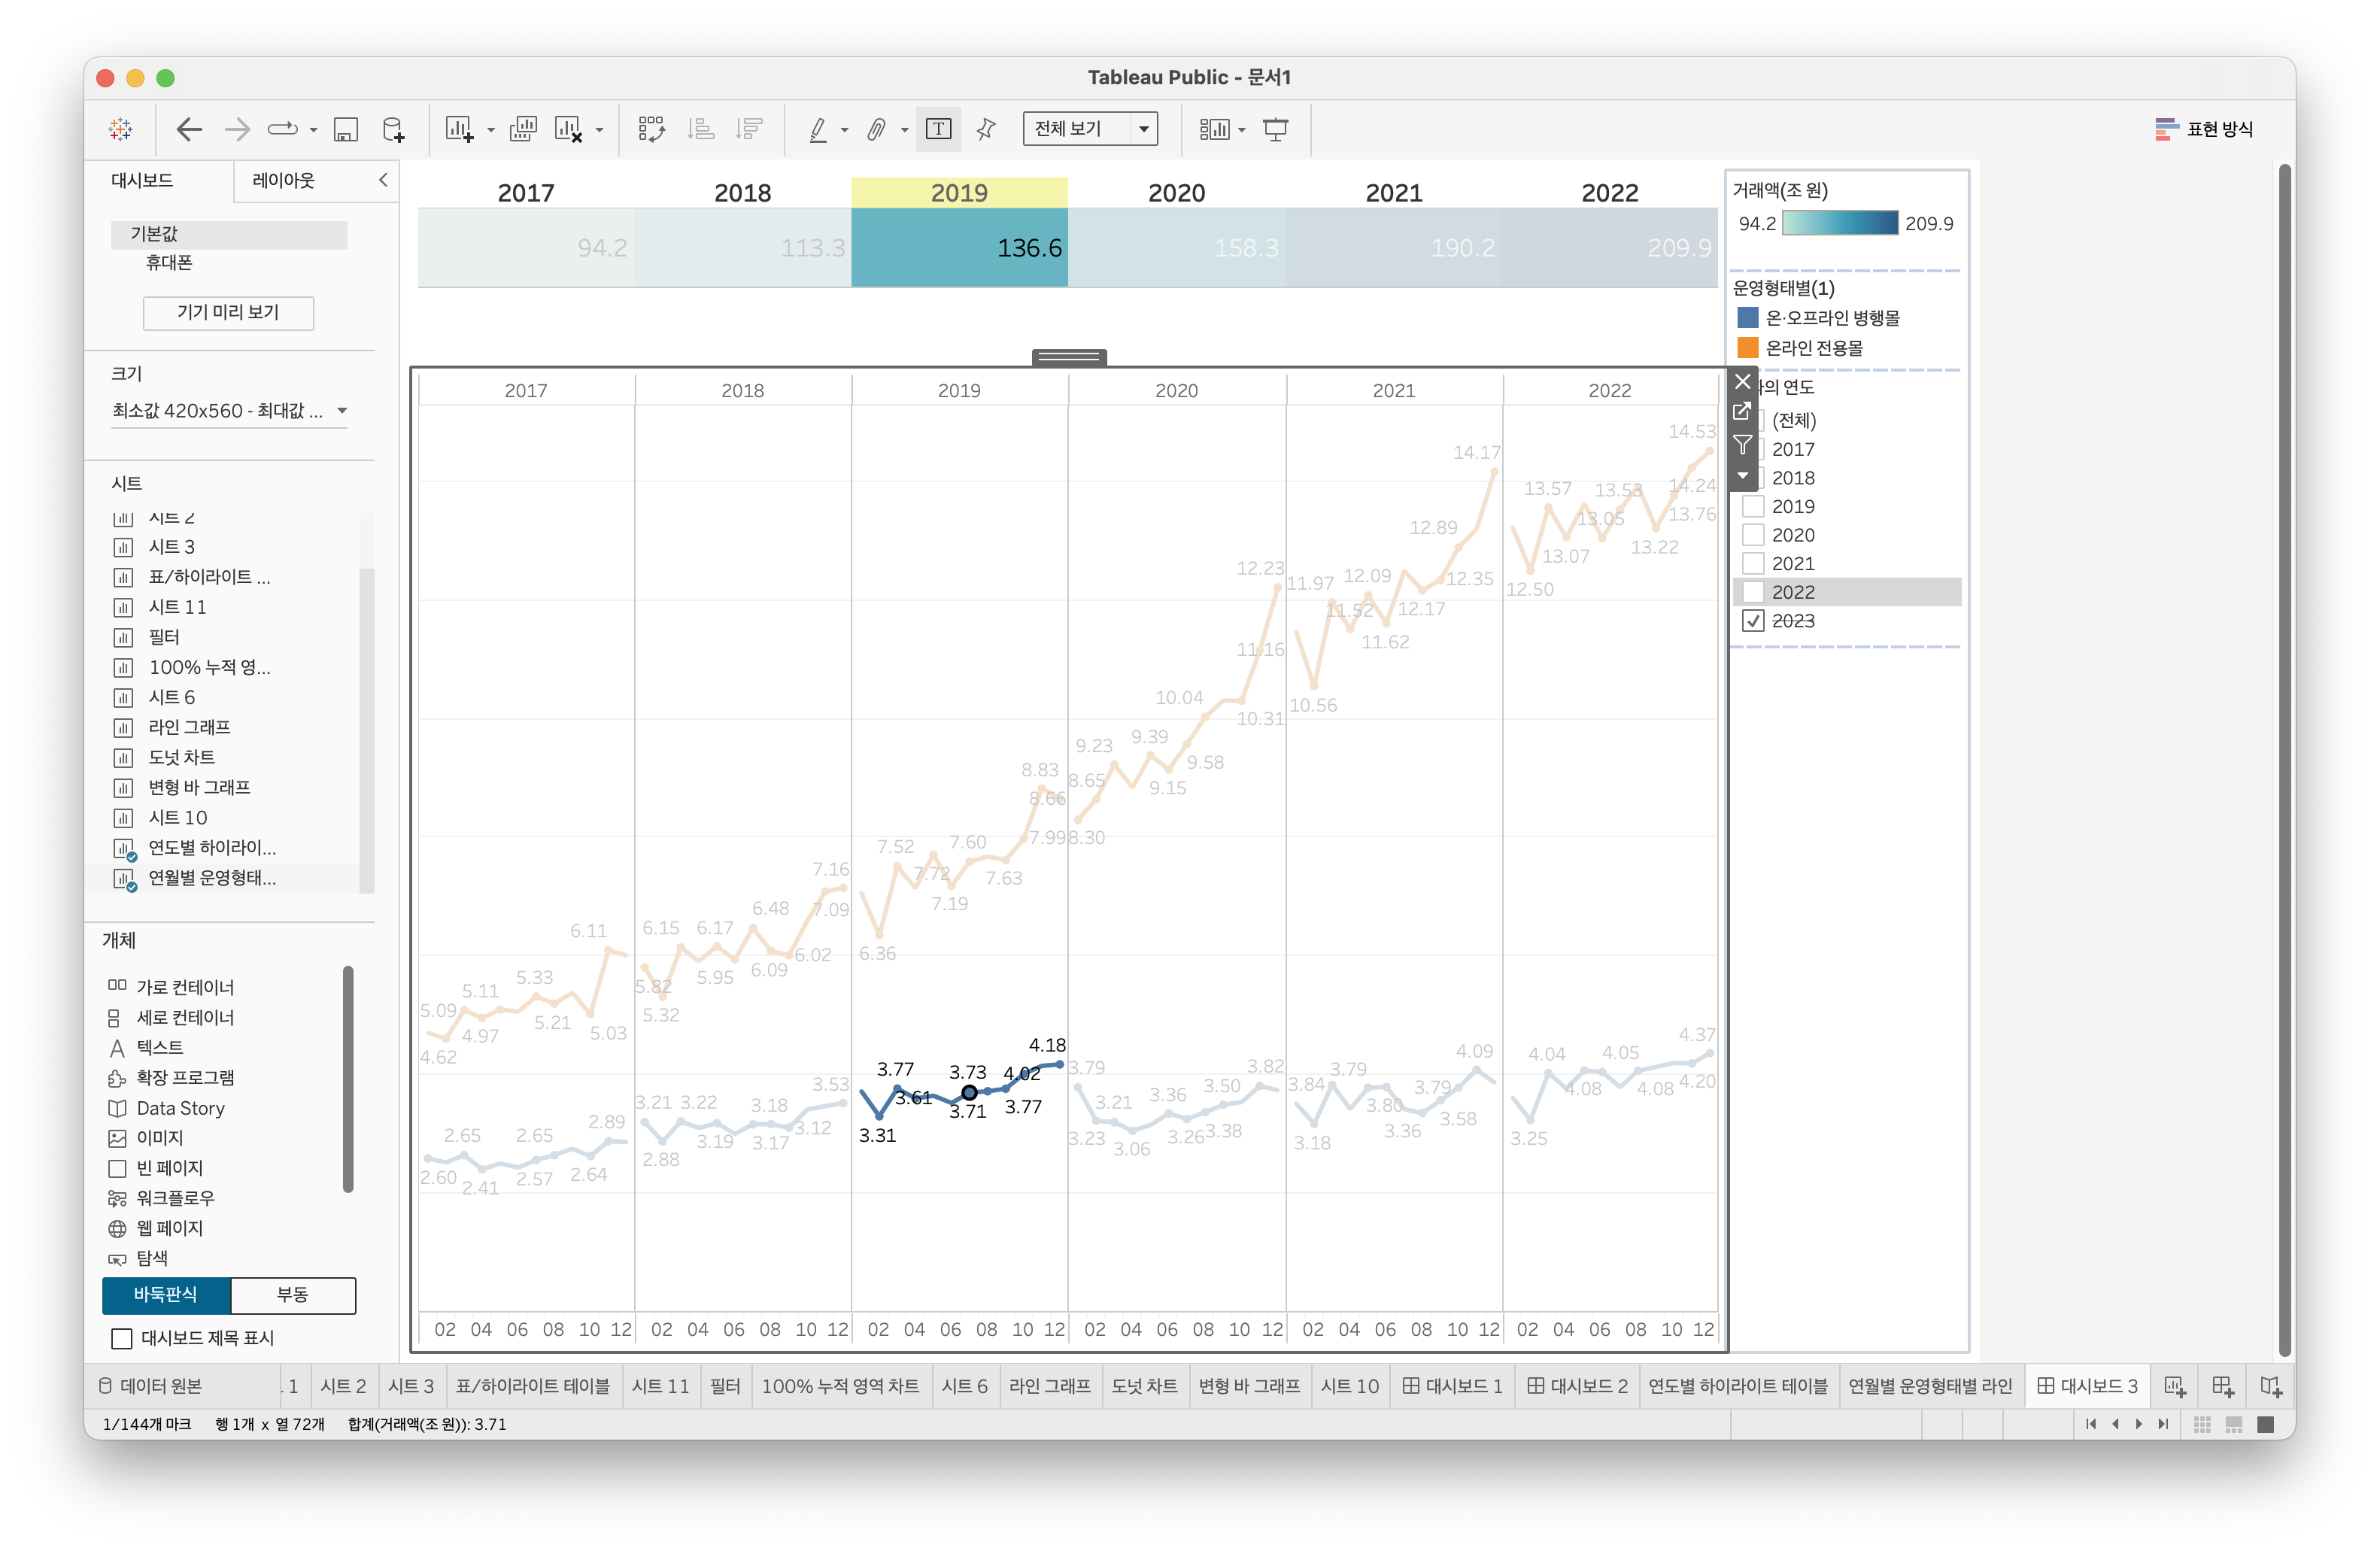Click the Go to Sheet icon
The image size is (2380, 1551).
(x=1743, y=412)
